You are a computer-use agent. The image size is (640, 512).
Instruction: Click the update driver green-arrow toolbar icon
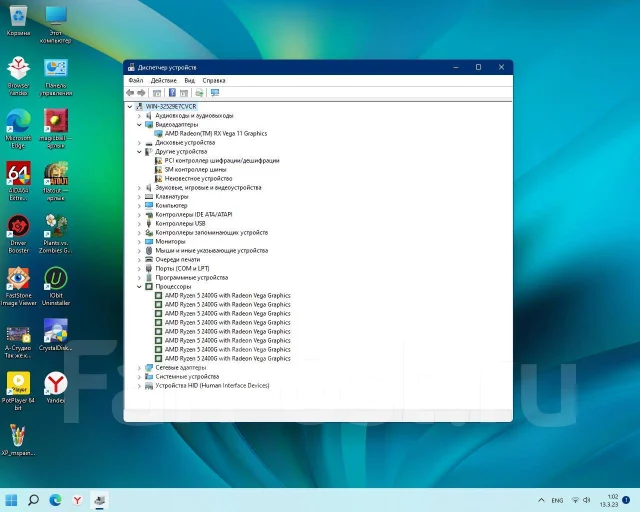(x=199, y=93)
